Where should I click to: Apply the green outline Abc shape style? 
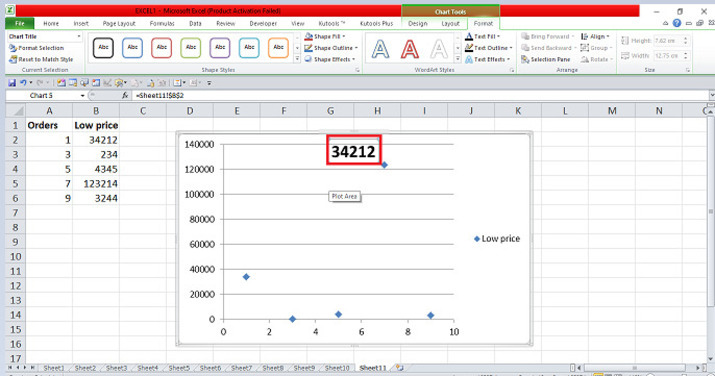(x=191, y=48)
